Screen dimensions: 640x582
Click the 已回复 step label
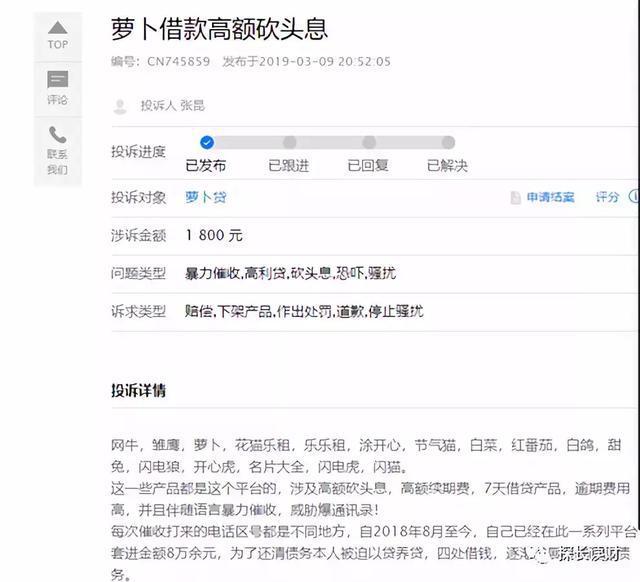pyautogui.click(x=368, y=165)
